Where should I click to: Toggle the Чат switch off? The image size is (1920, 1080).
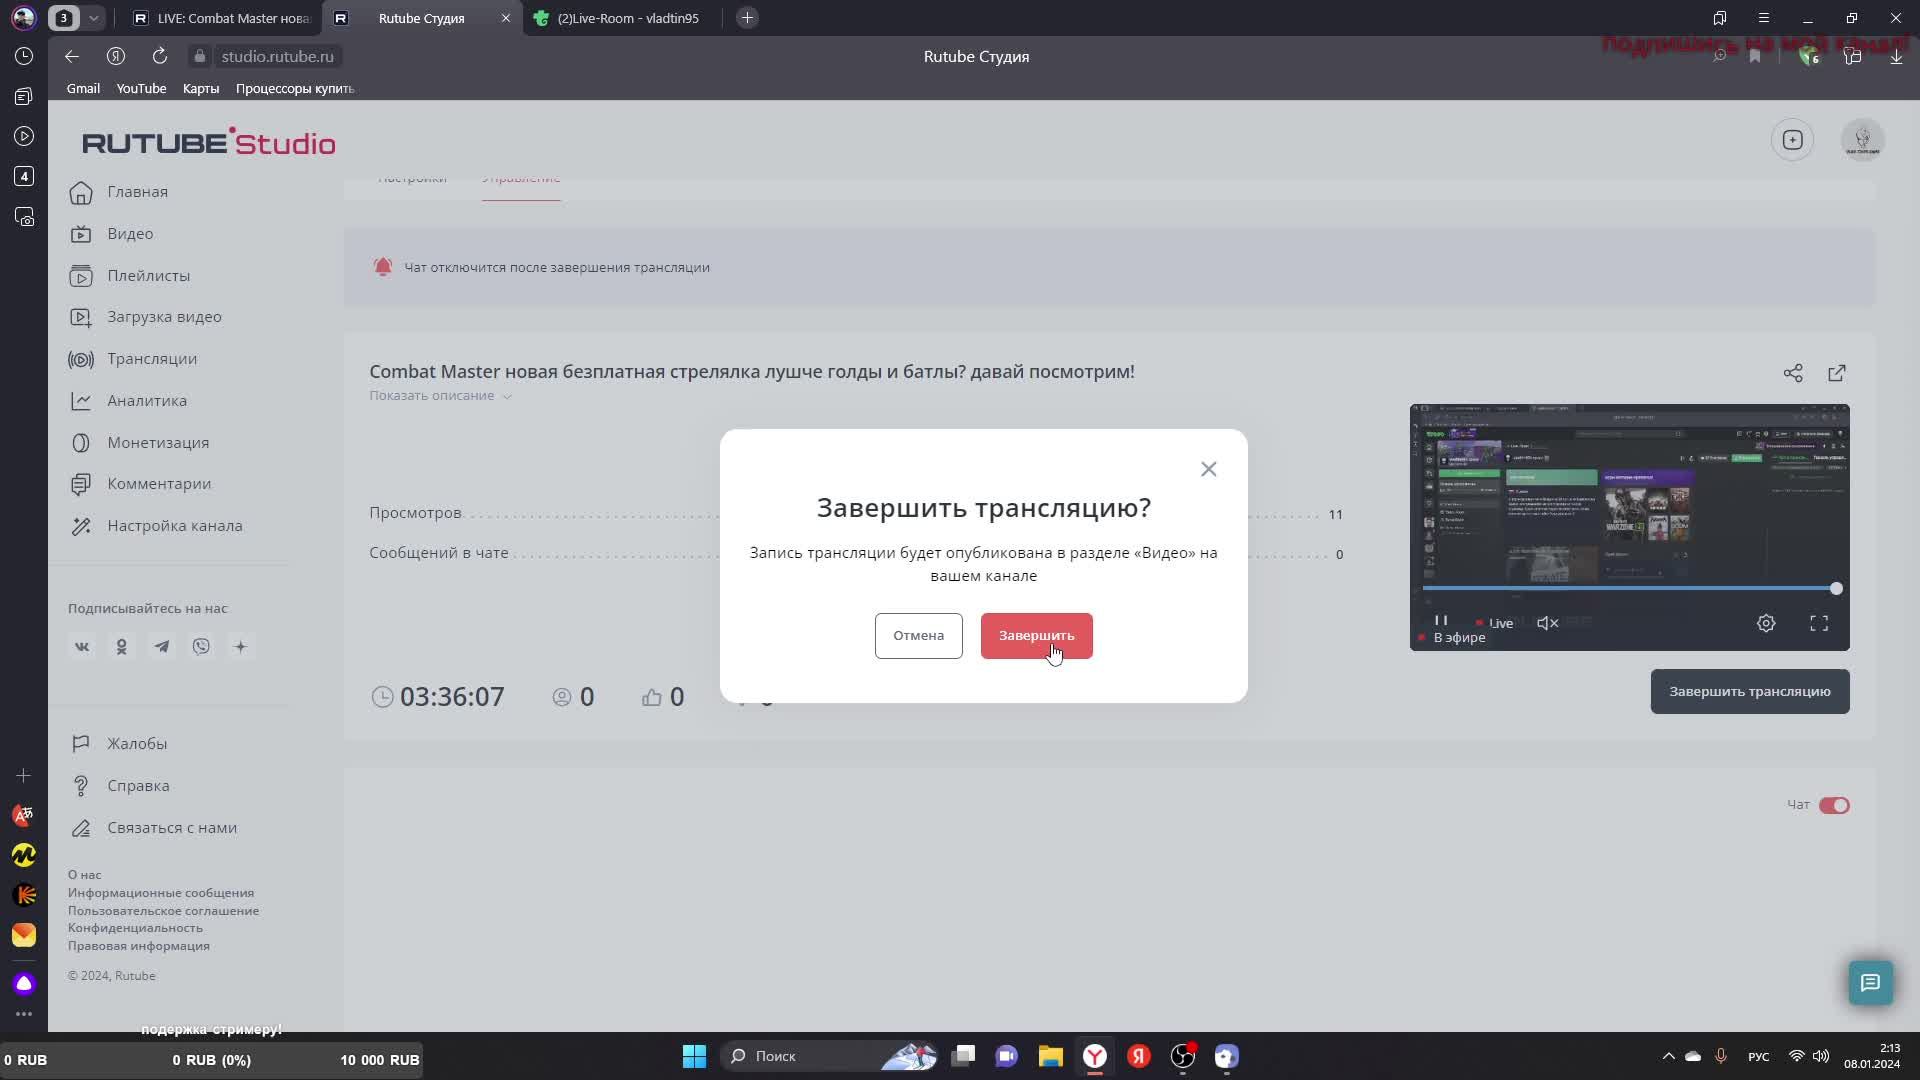click(x=1834, y=805)
